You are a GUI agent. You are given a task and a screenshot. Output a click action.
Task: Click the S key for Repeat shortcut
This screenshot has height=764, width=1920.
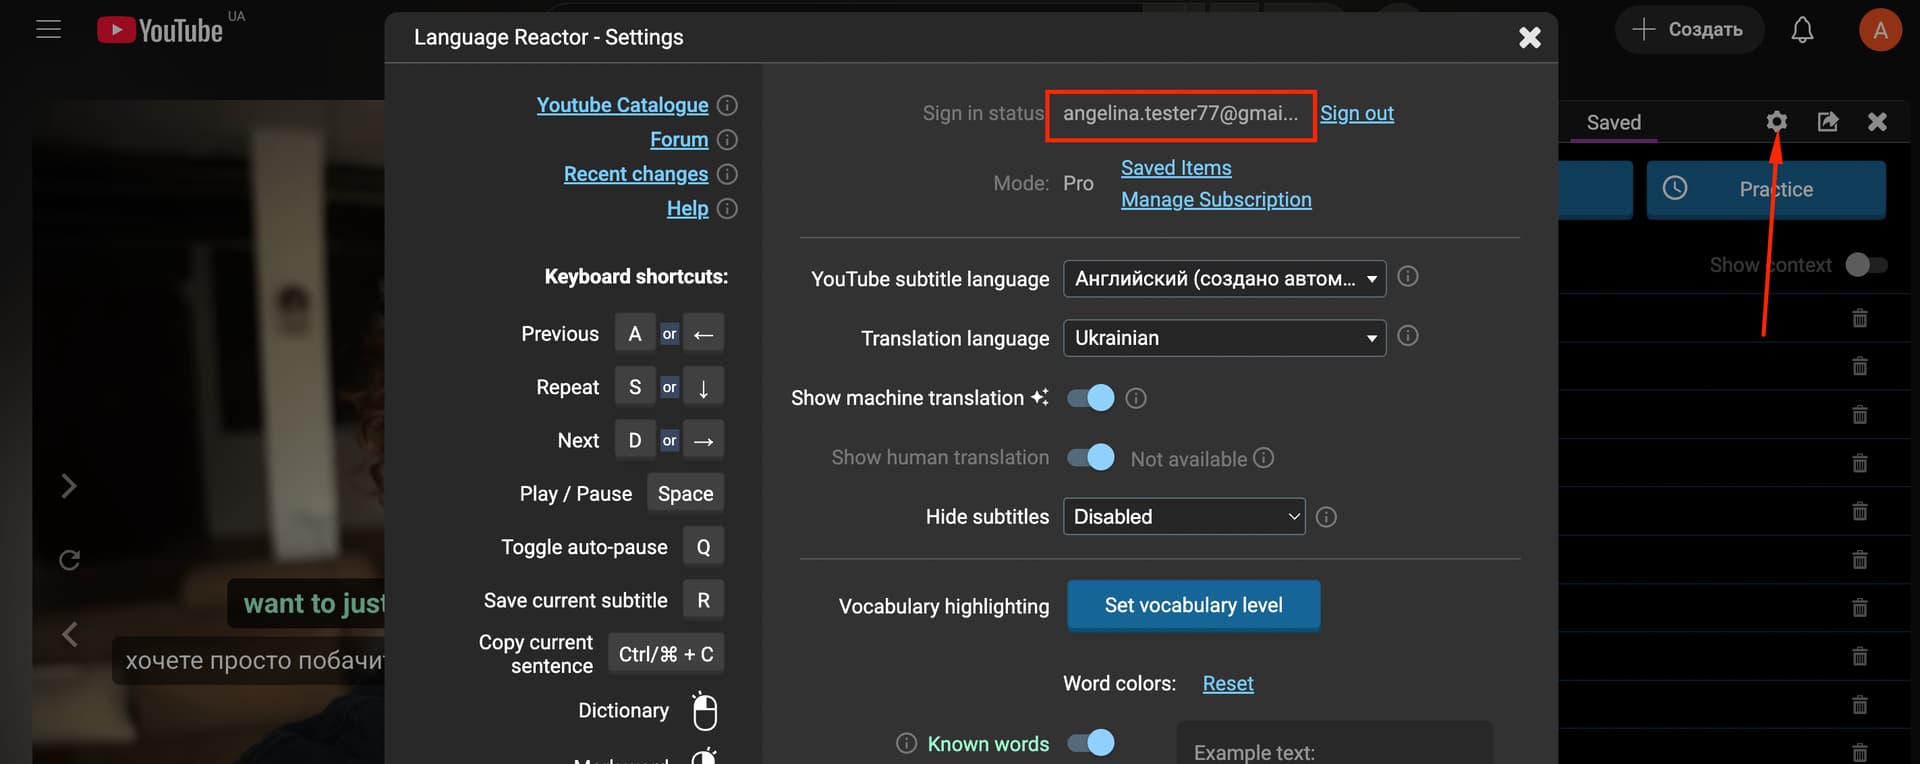635,387
